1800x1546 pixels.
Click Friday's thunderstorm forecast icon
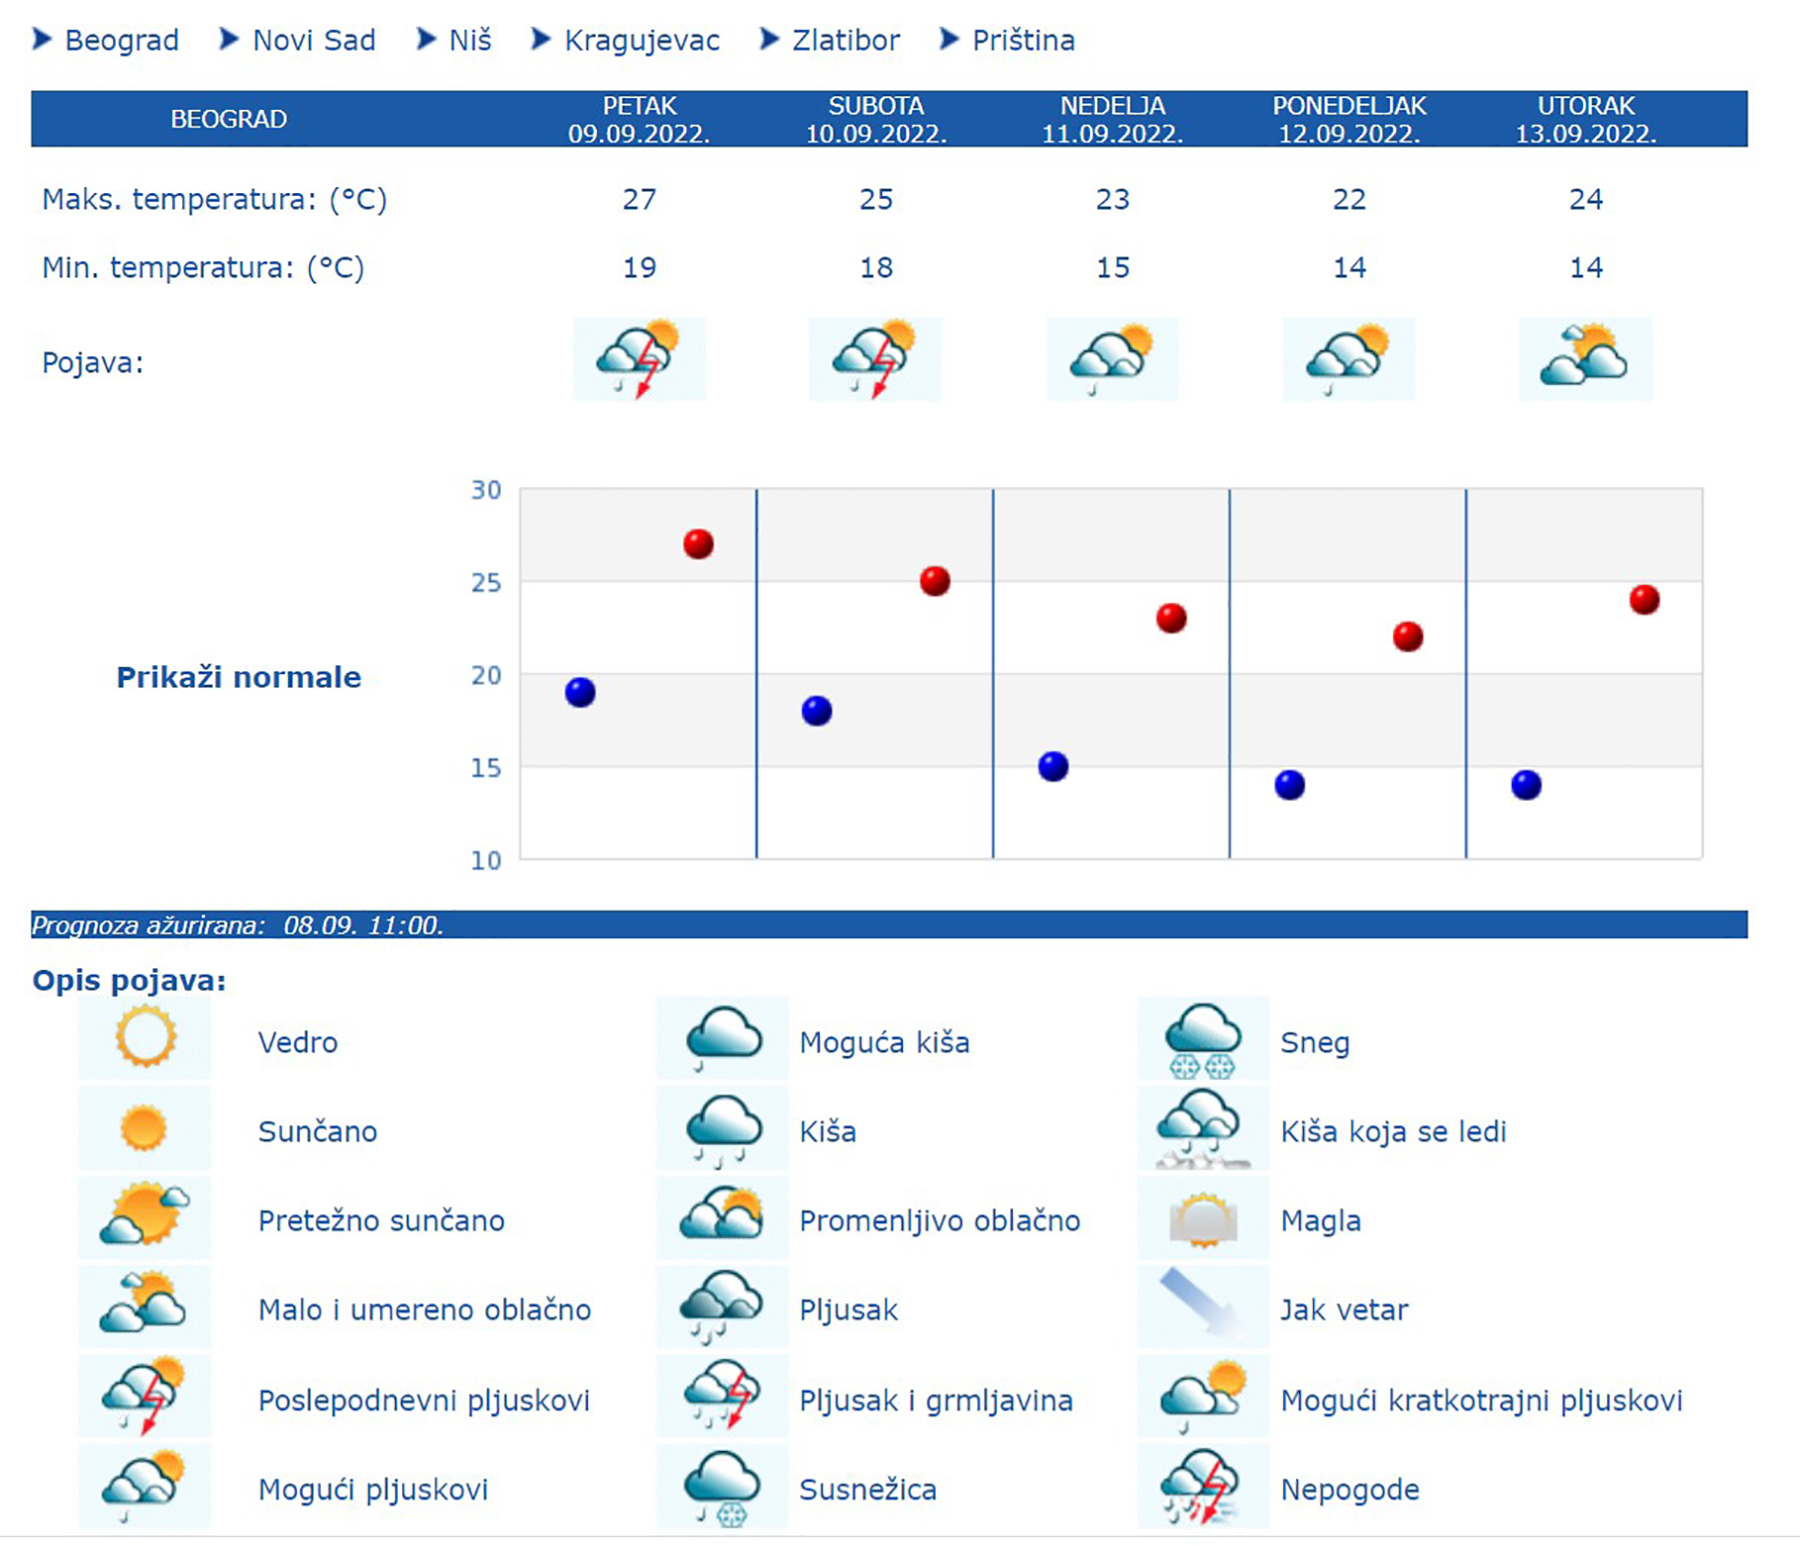[639, 360]
